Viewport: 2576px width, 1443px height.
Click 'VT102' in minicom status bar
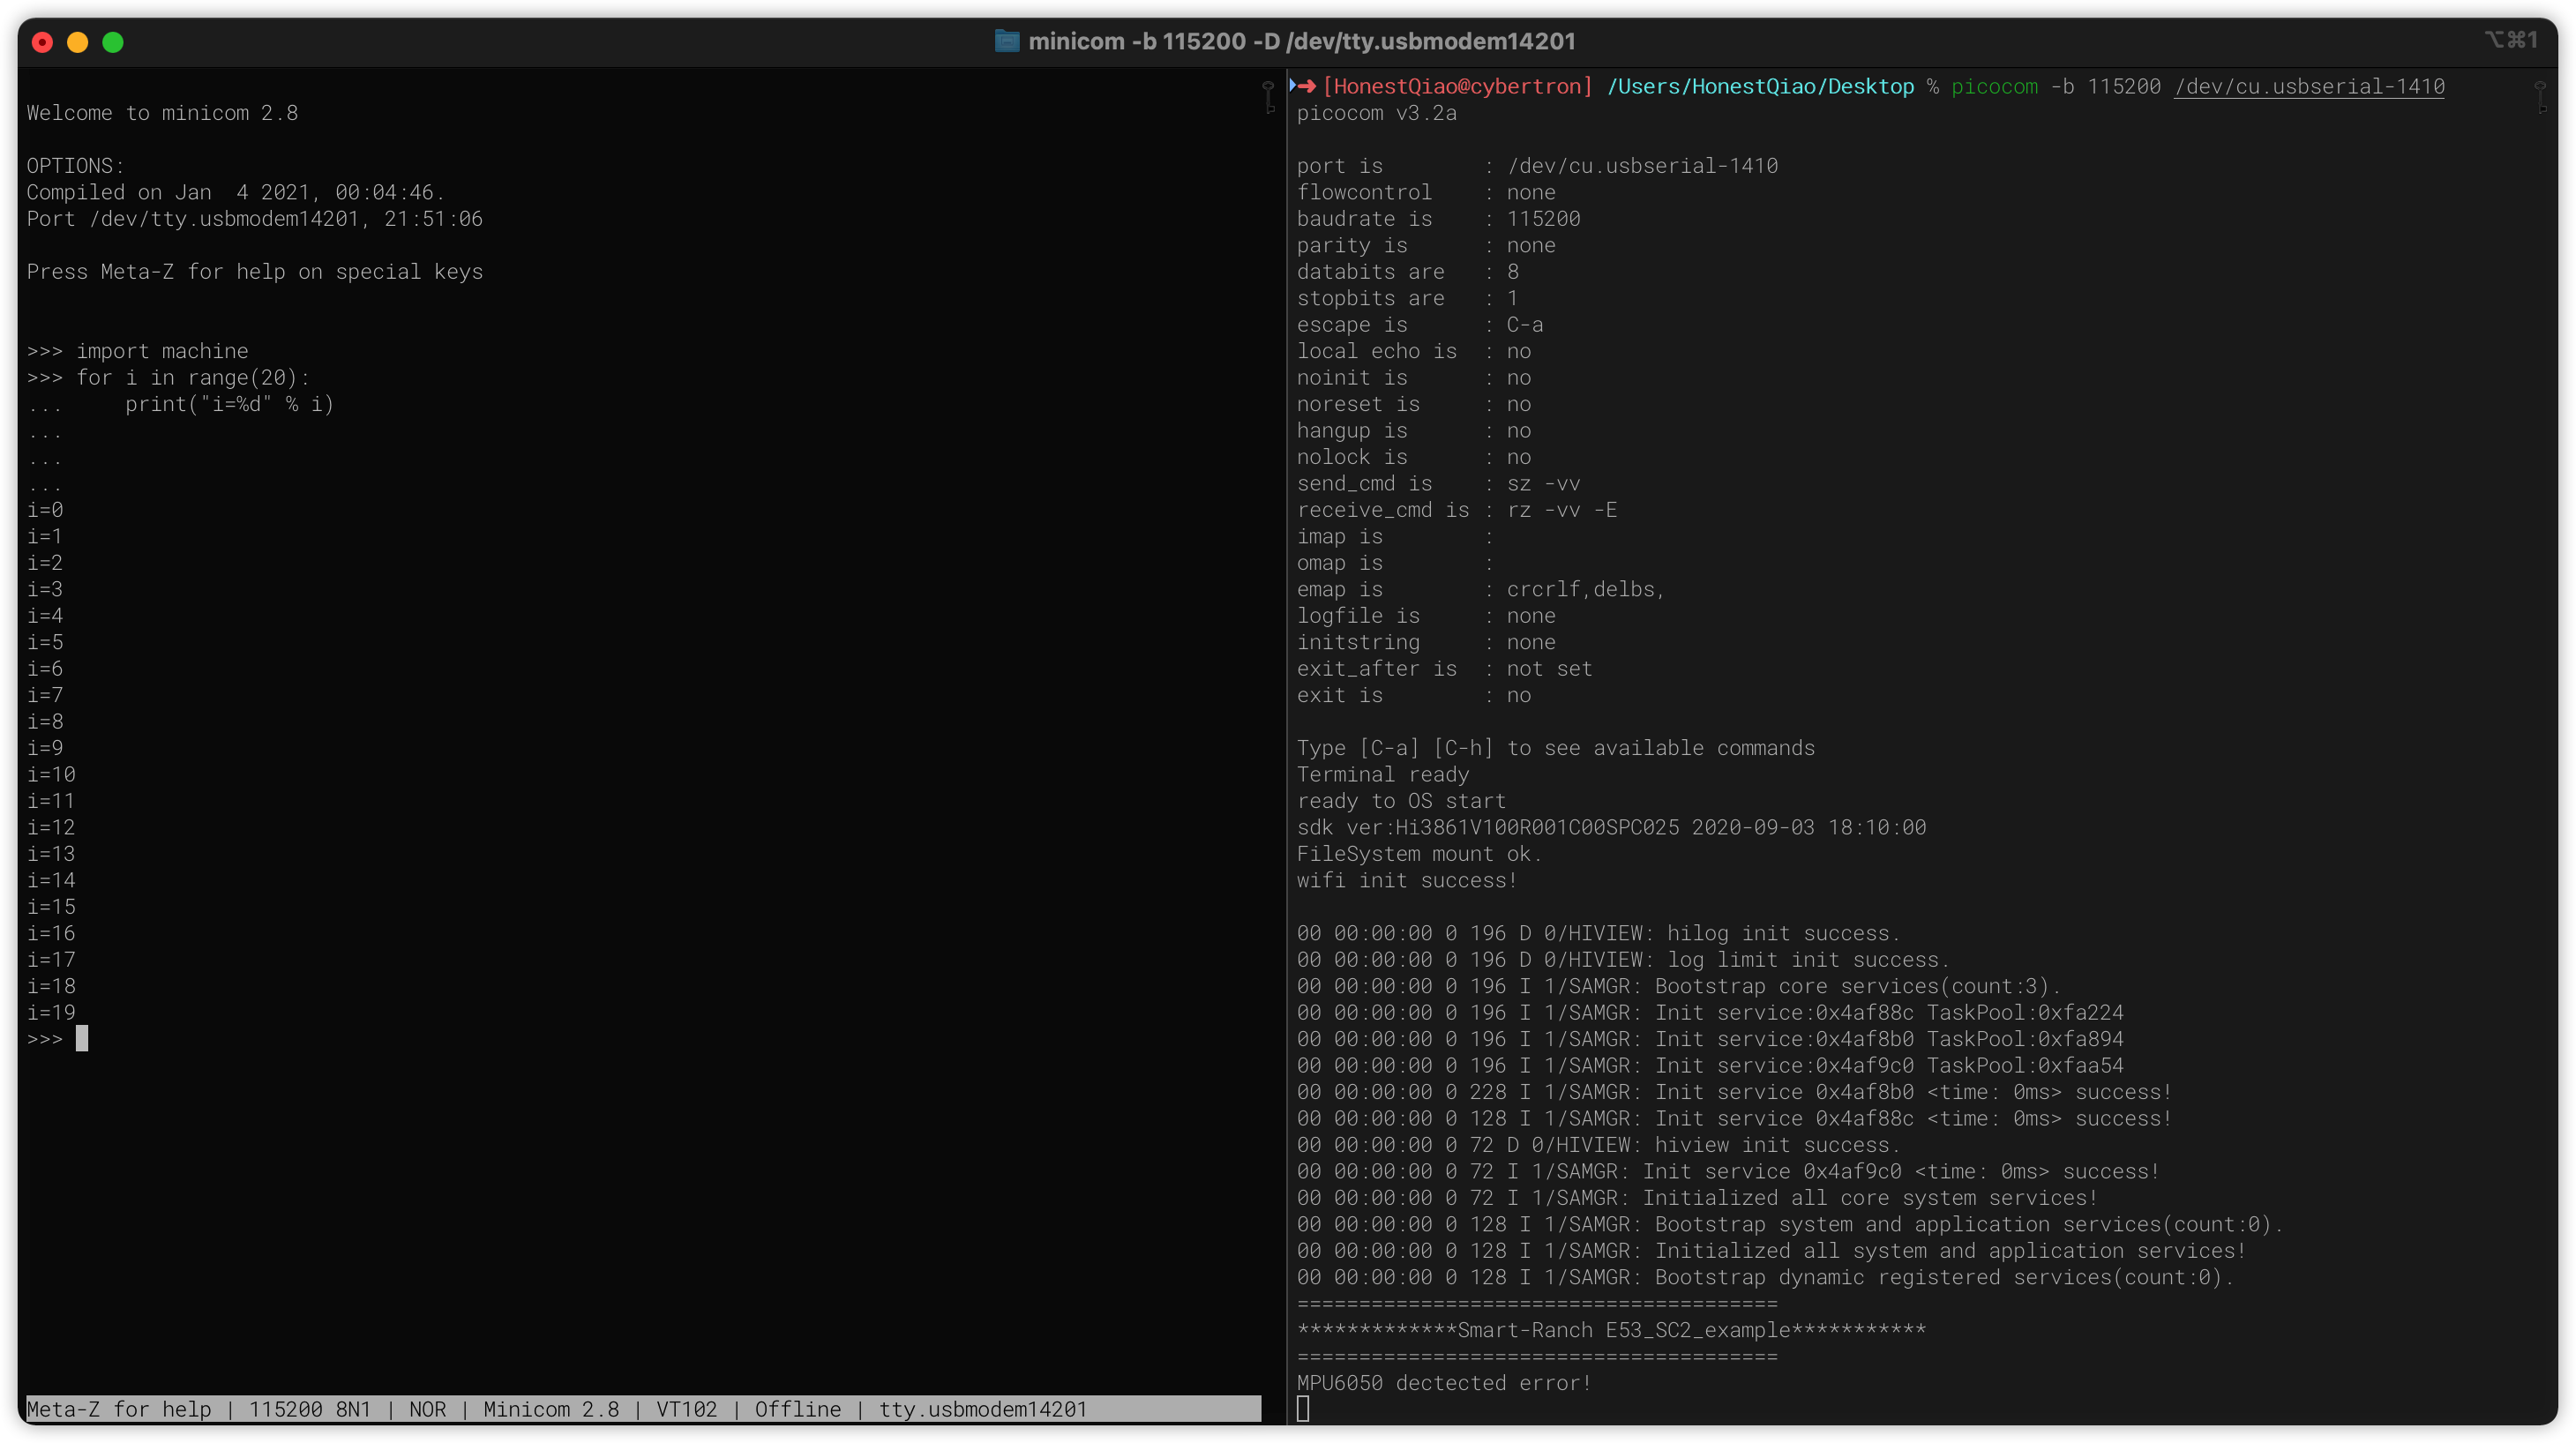[x=687, y=1410]
